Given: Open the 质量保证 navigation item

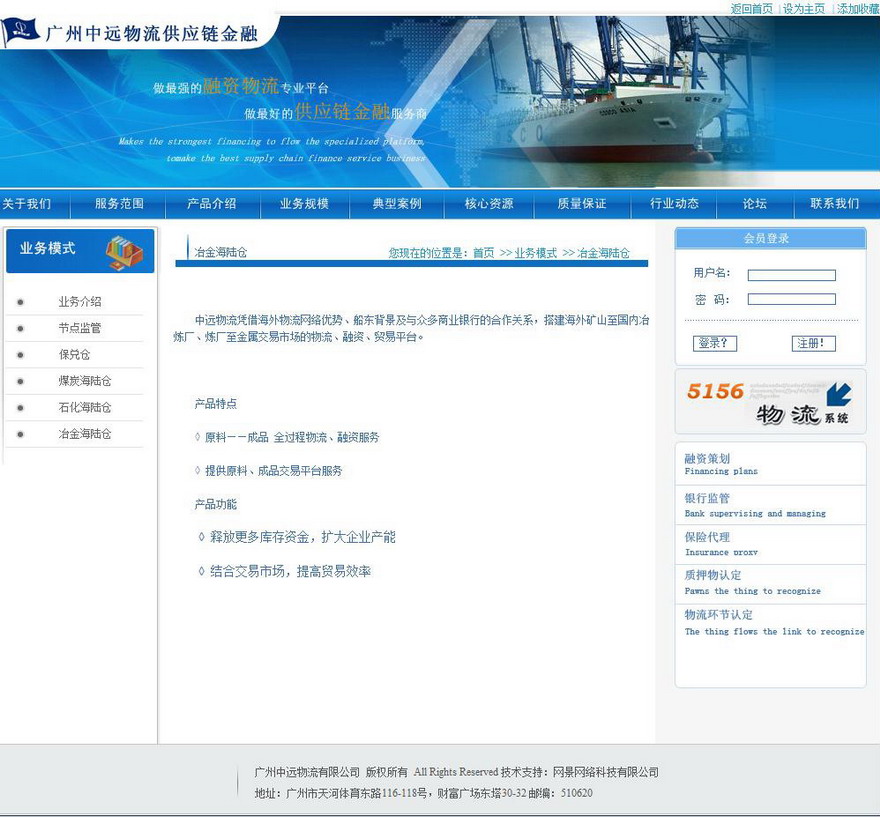Looking at the screenshot, I should tap(581, 204).
